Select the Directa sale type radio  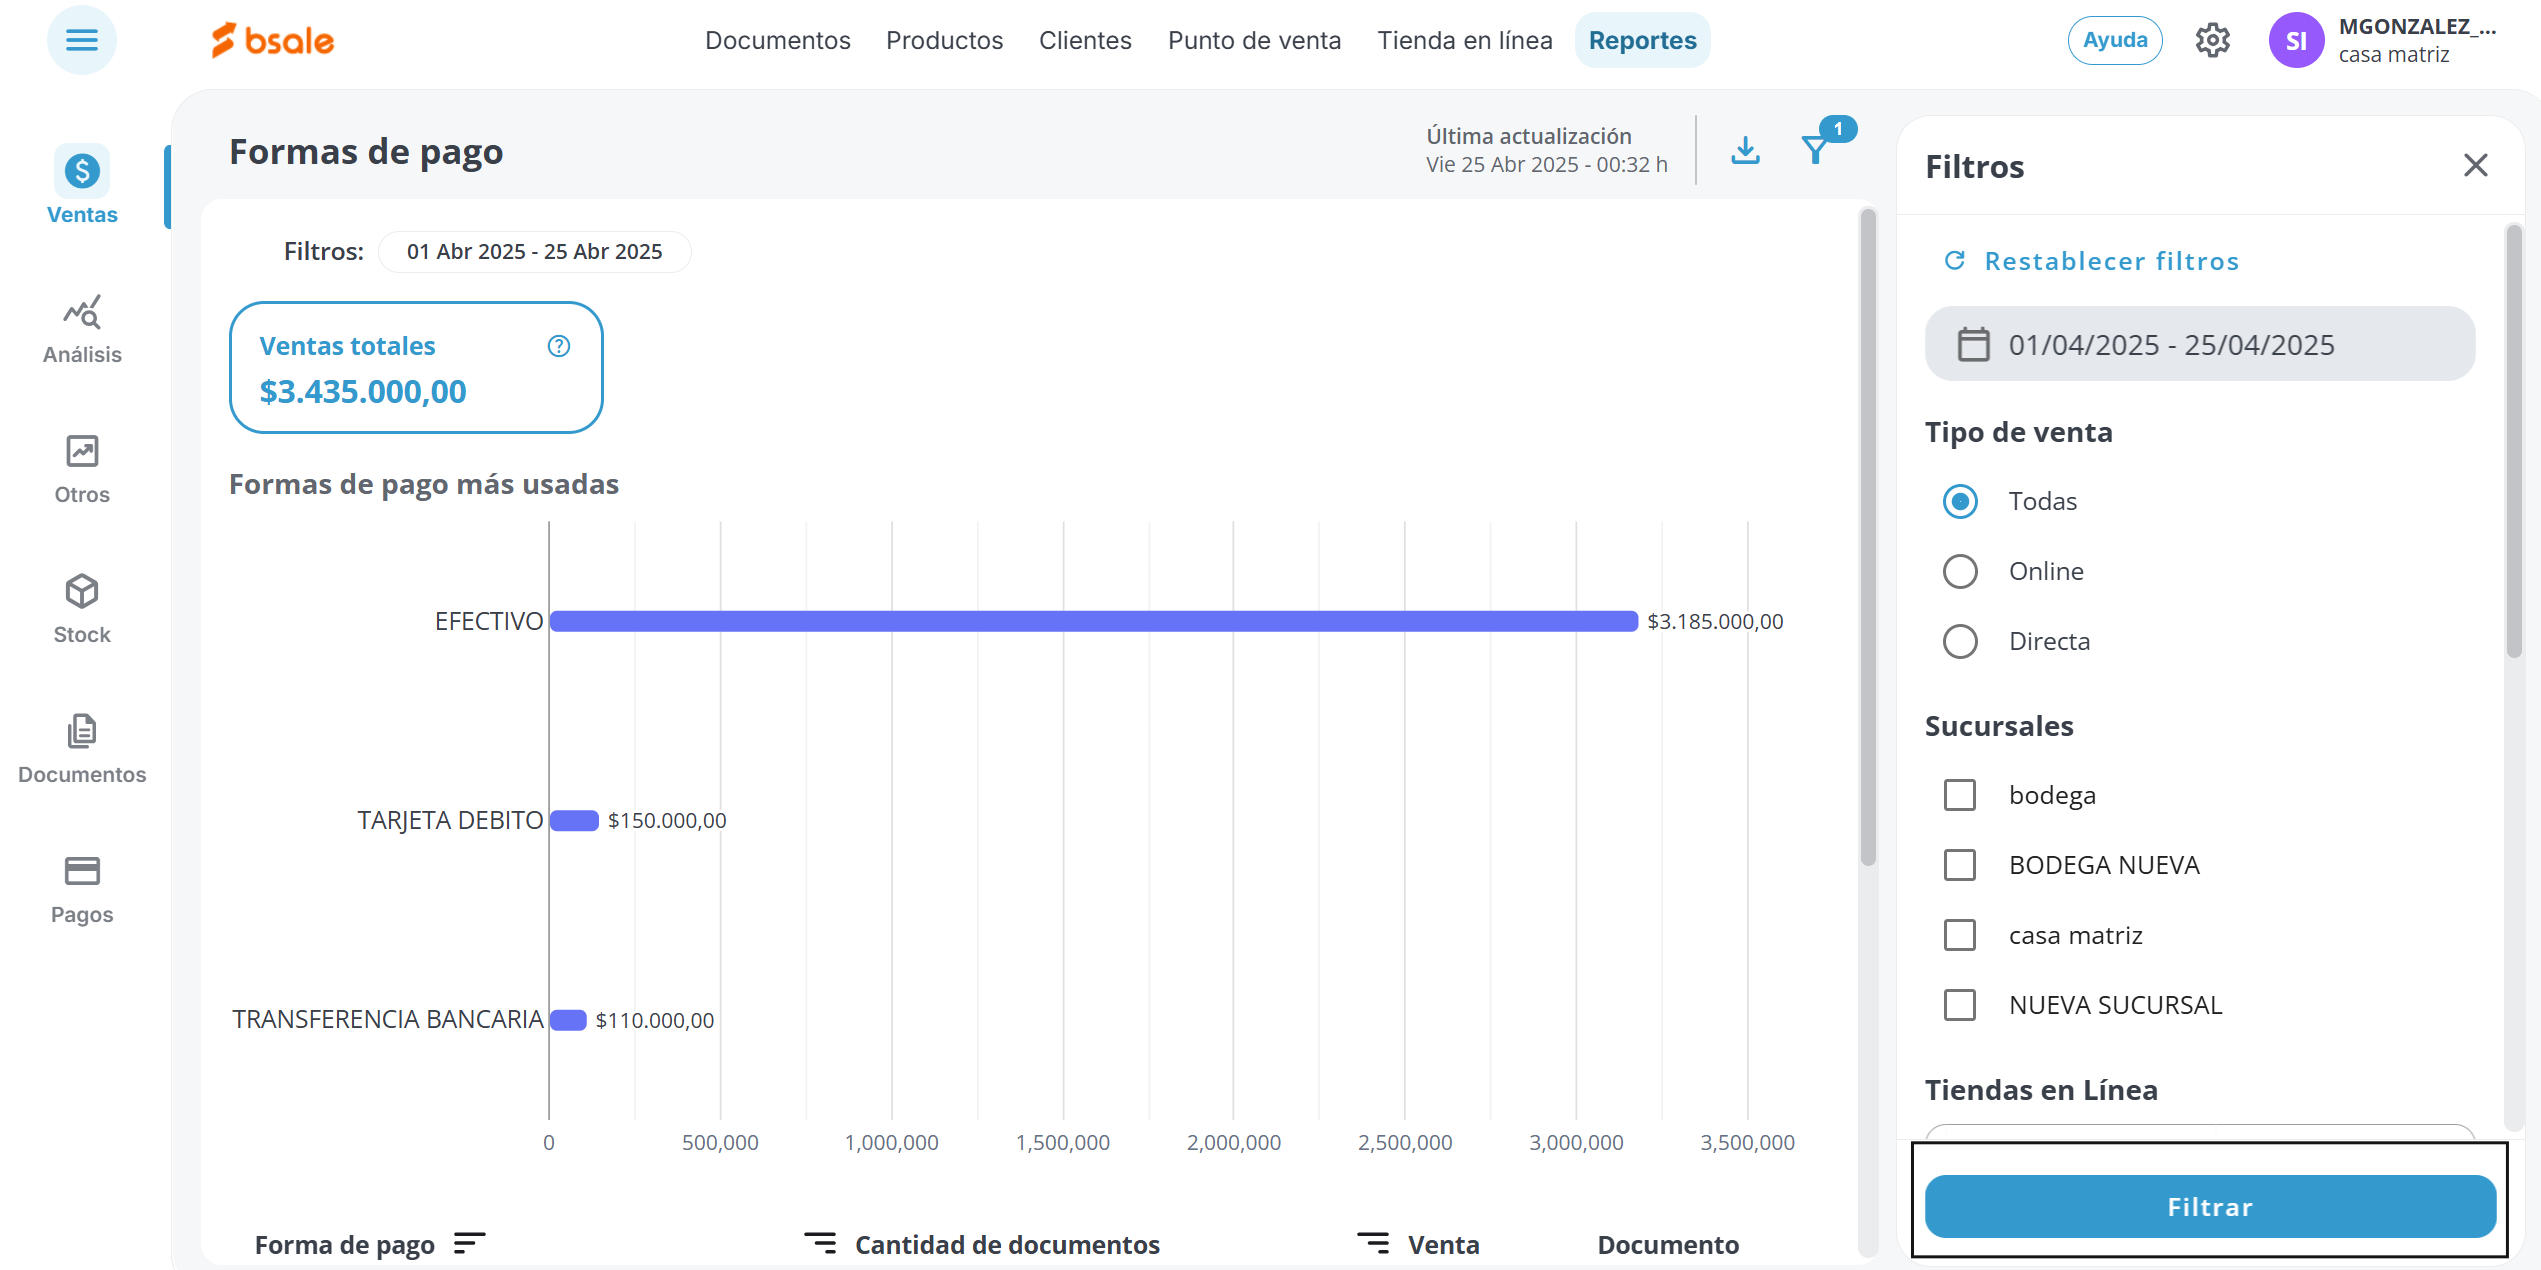pos(1960,641)
